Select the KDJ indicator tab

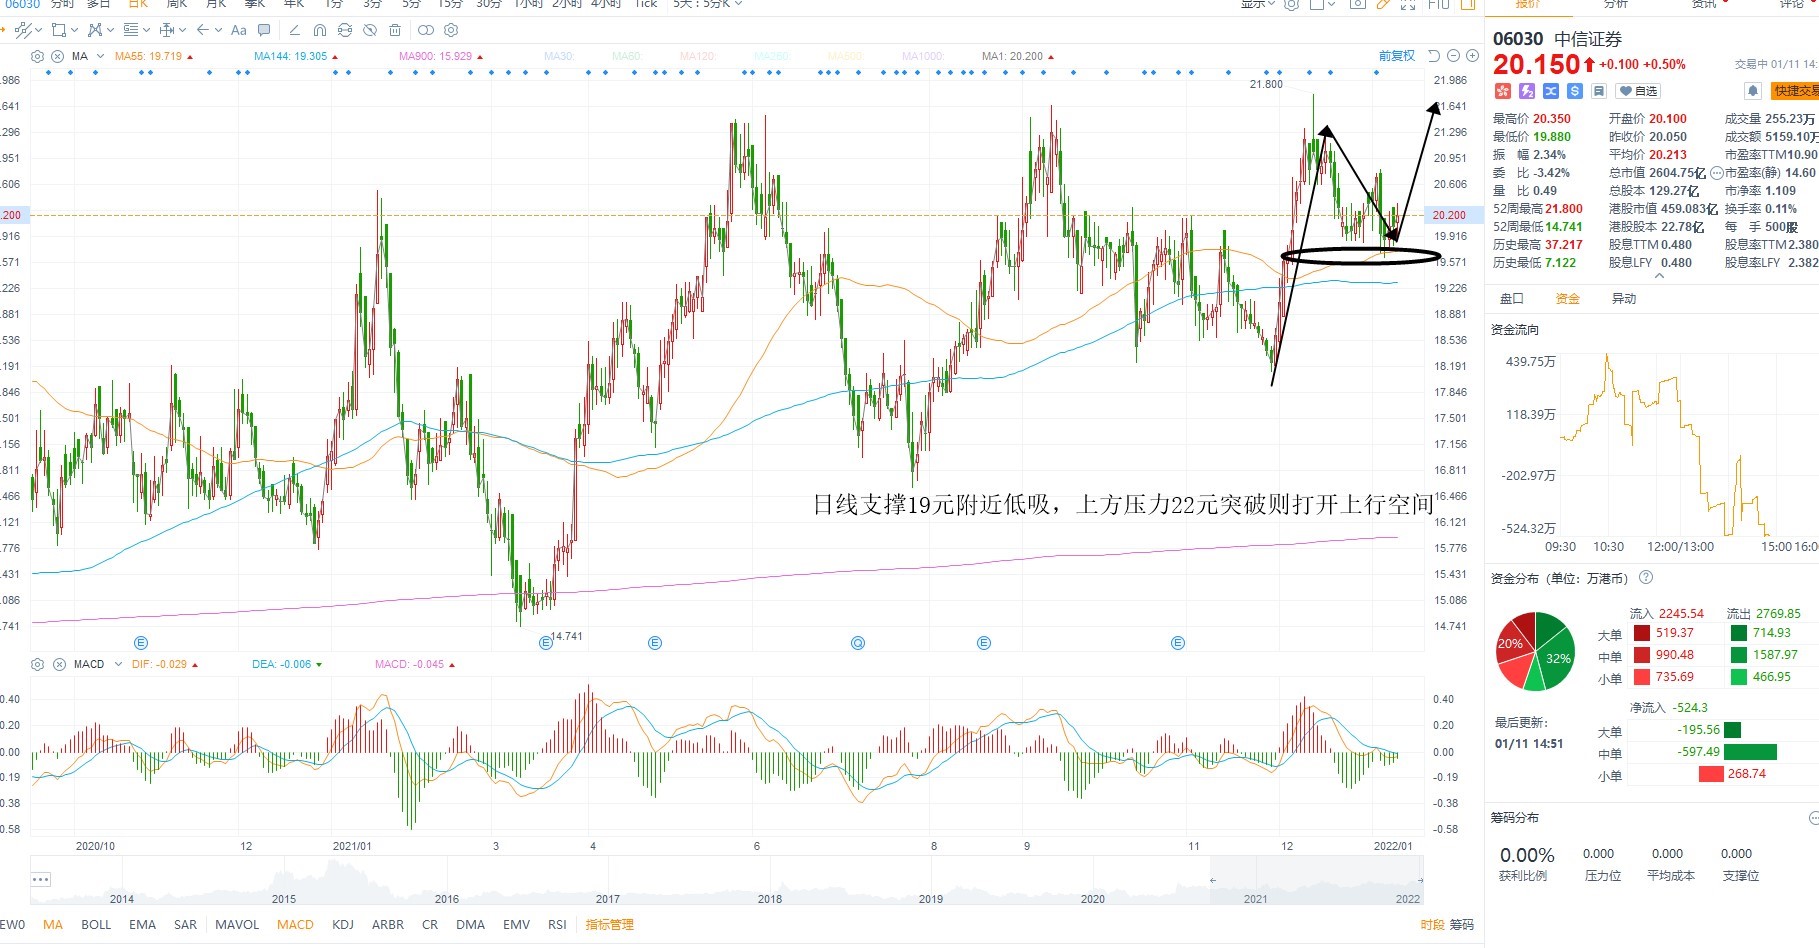[x=343, y=924]
